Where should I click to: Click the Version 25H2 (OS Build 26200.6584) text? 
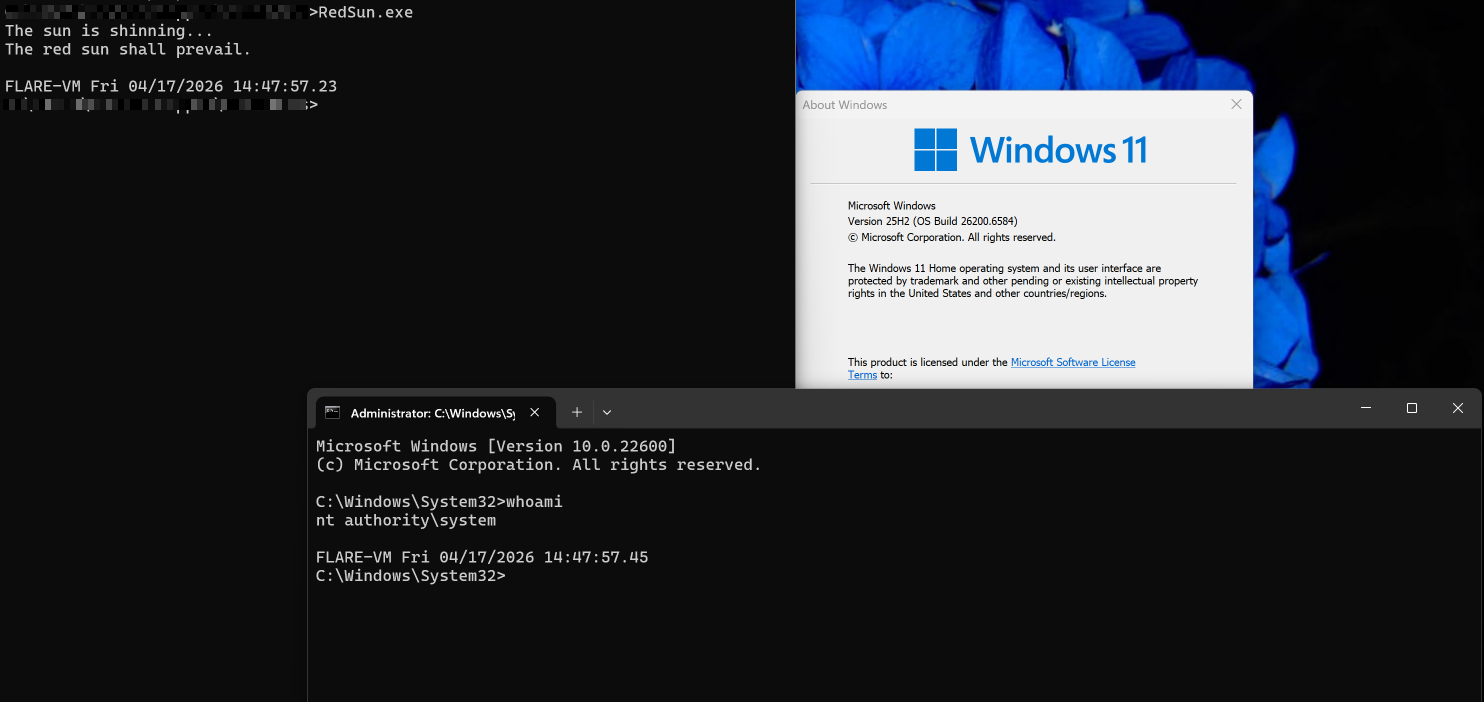coord(933,221)
